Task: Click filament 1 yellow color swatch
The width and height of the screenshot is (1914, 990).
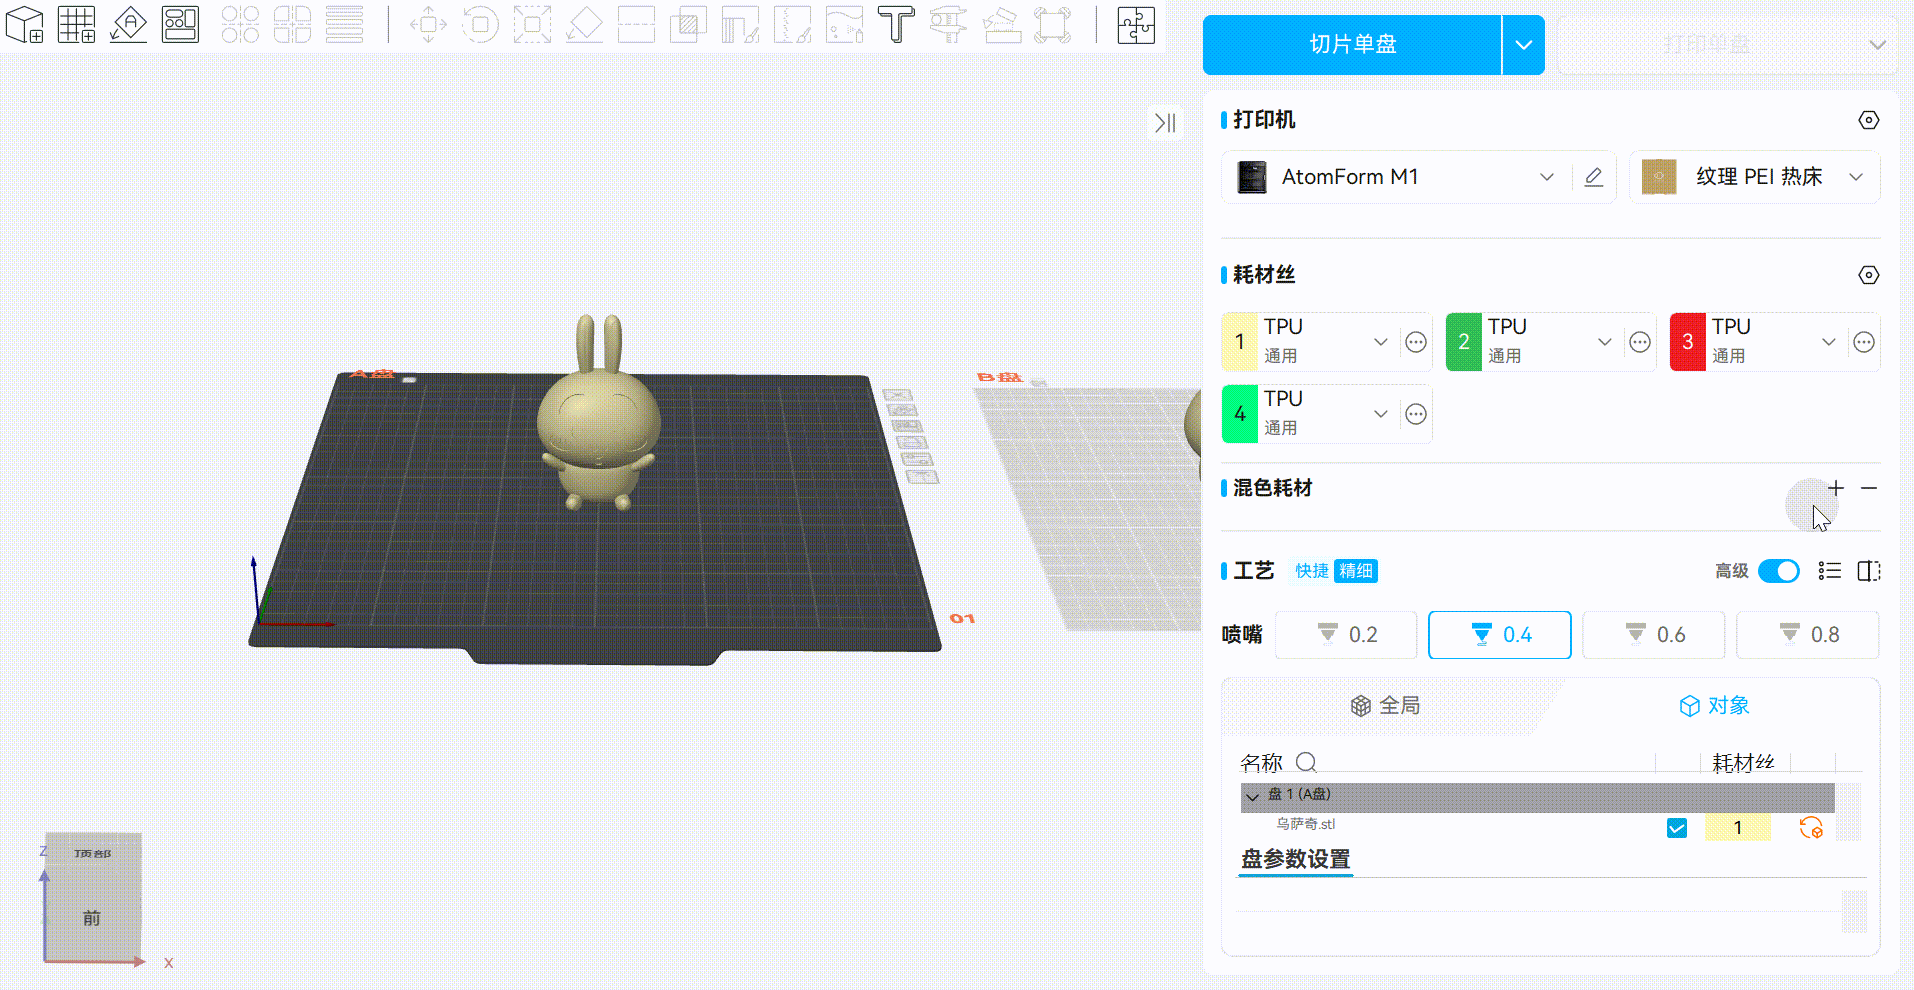Action: point(1240,342)
